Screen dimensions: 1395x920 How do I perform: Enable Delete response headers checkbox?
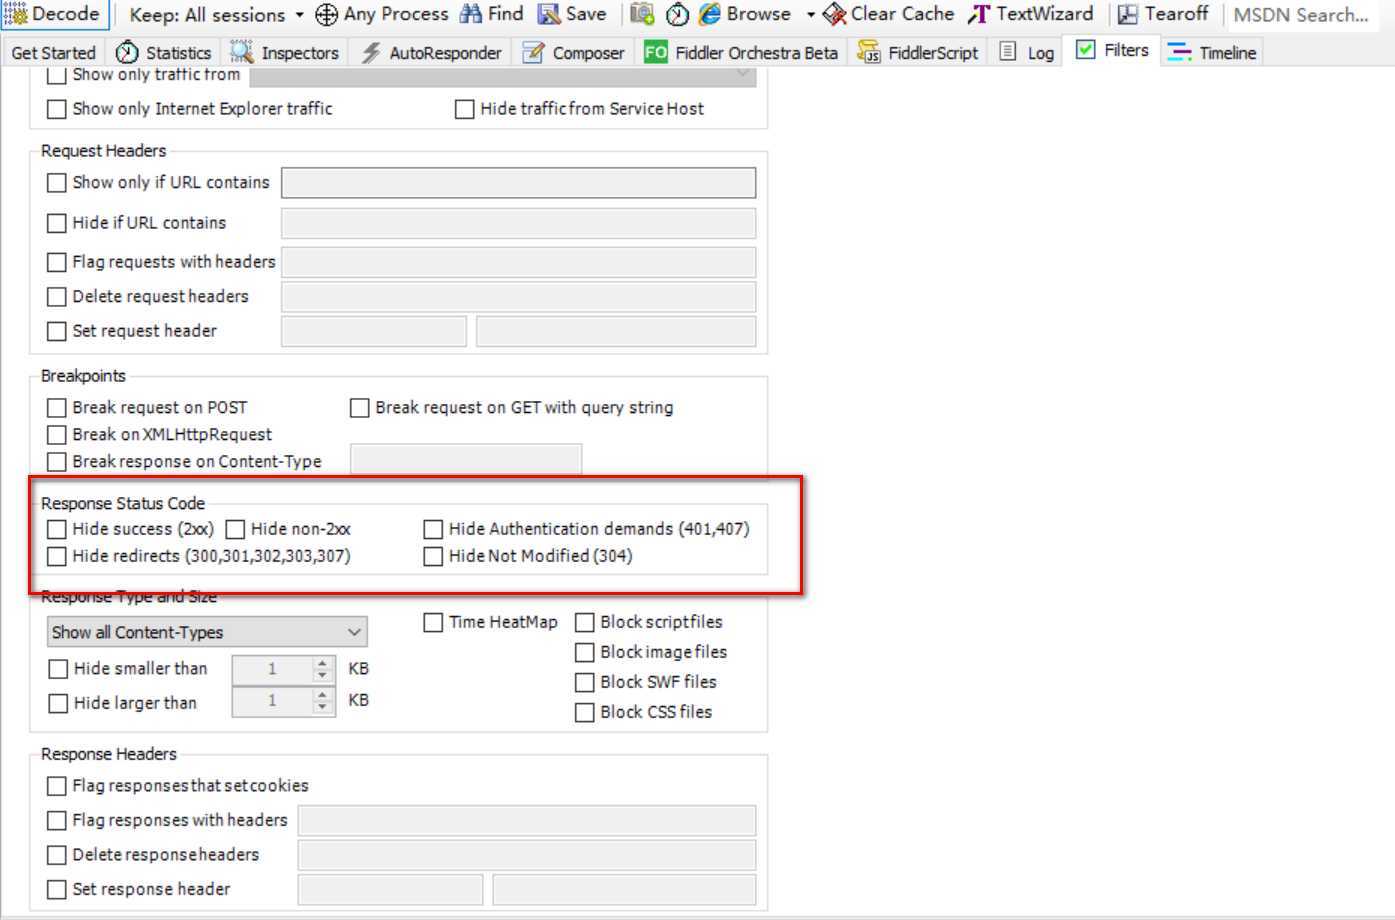(57, 855)
